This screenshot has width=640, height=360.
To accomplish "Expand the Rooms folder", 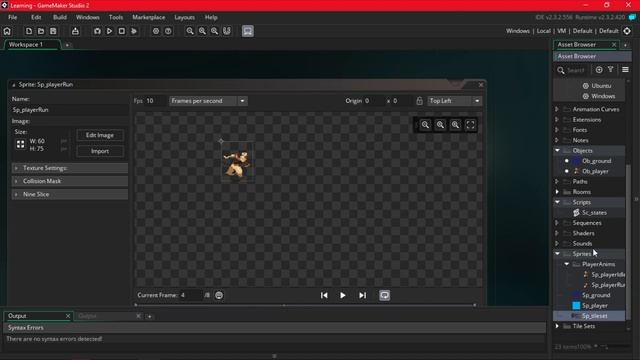I will tap(557, 192).
